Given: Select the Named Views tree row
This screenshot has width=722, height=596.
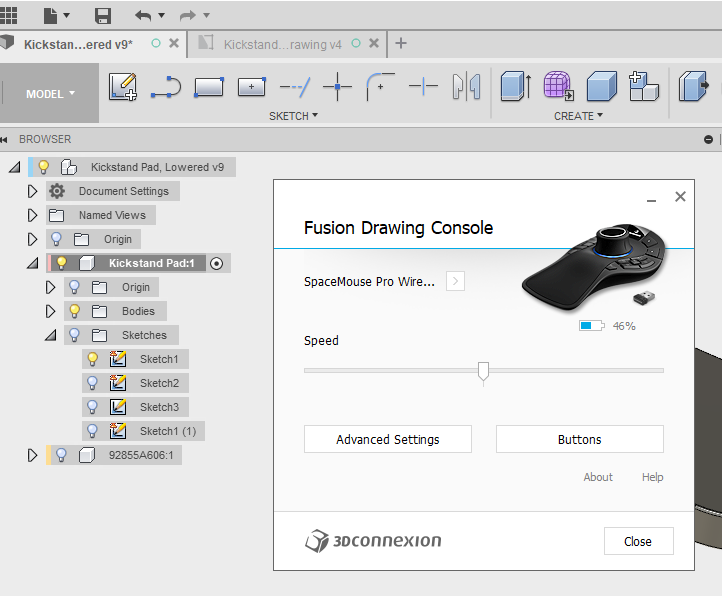Looking at the screenshot, I should [x=101, y=215].
